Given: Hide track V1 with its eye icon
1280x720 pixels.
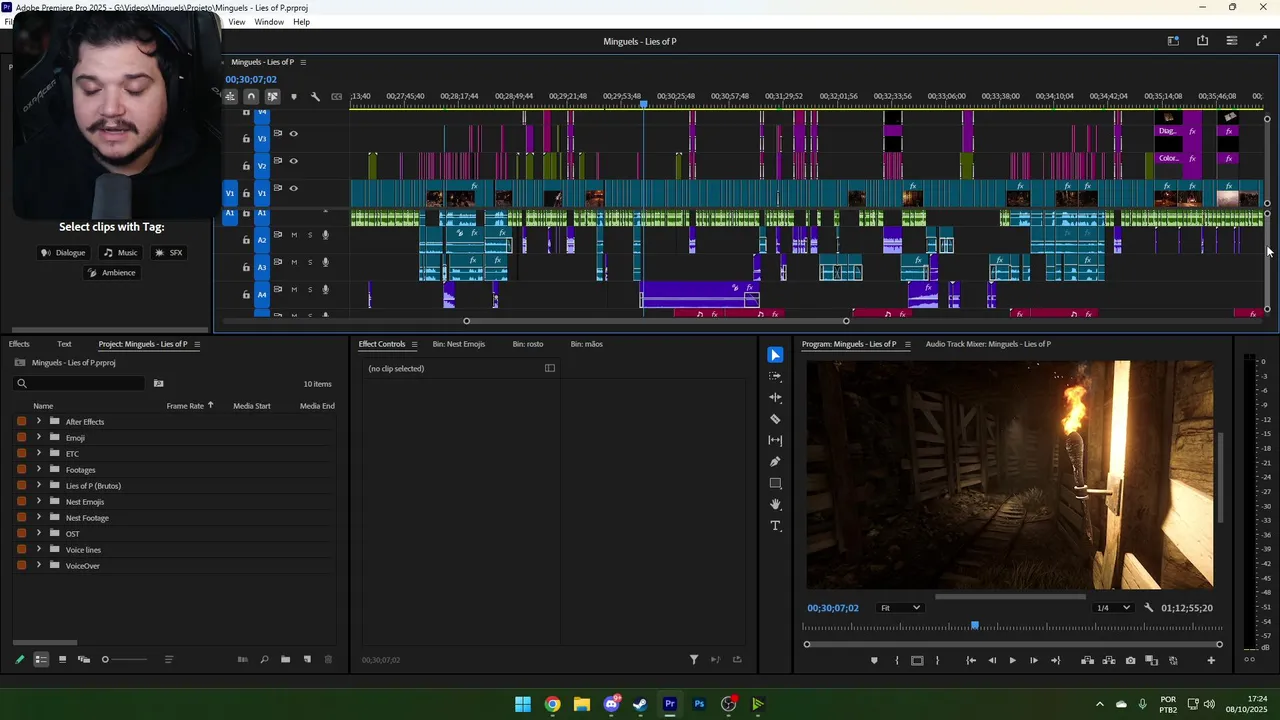Looking at the screenshot, I should click(x=293, y=188).
